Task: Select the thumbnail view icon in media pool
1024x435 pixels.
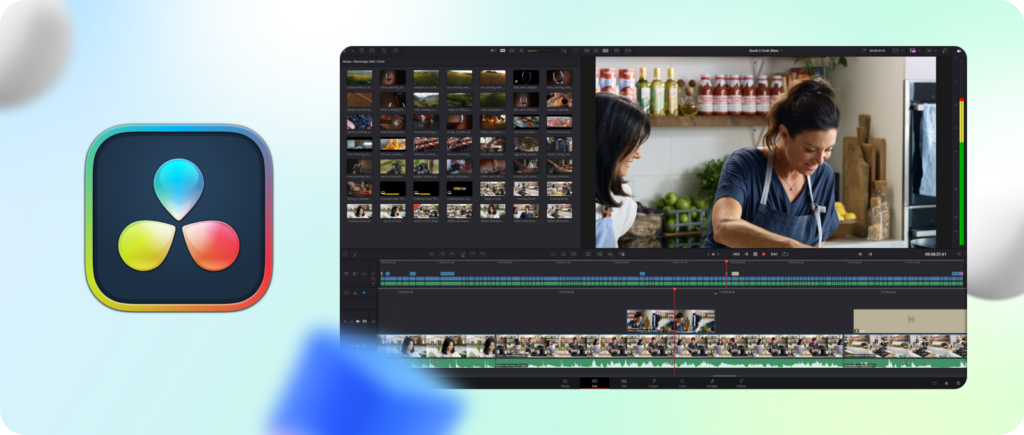Action: pyautogui.click(x=502, y=50)
